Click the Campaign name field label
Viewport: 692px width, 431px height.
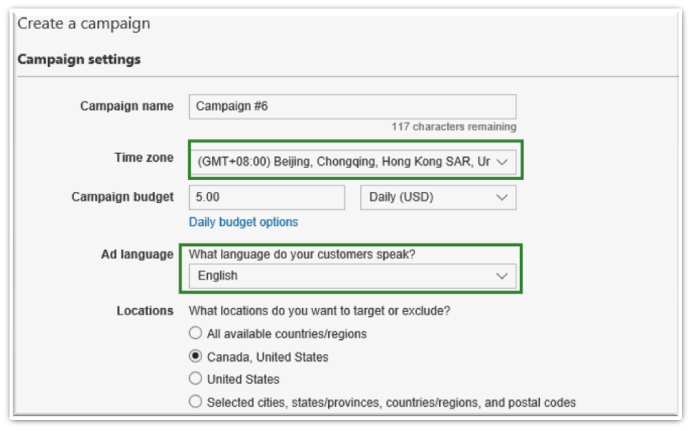tap(126, 106)
